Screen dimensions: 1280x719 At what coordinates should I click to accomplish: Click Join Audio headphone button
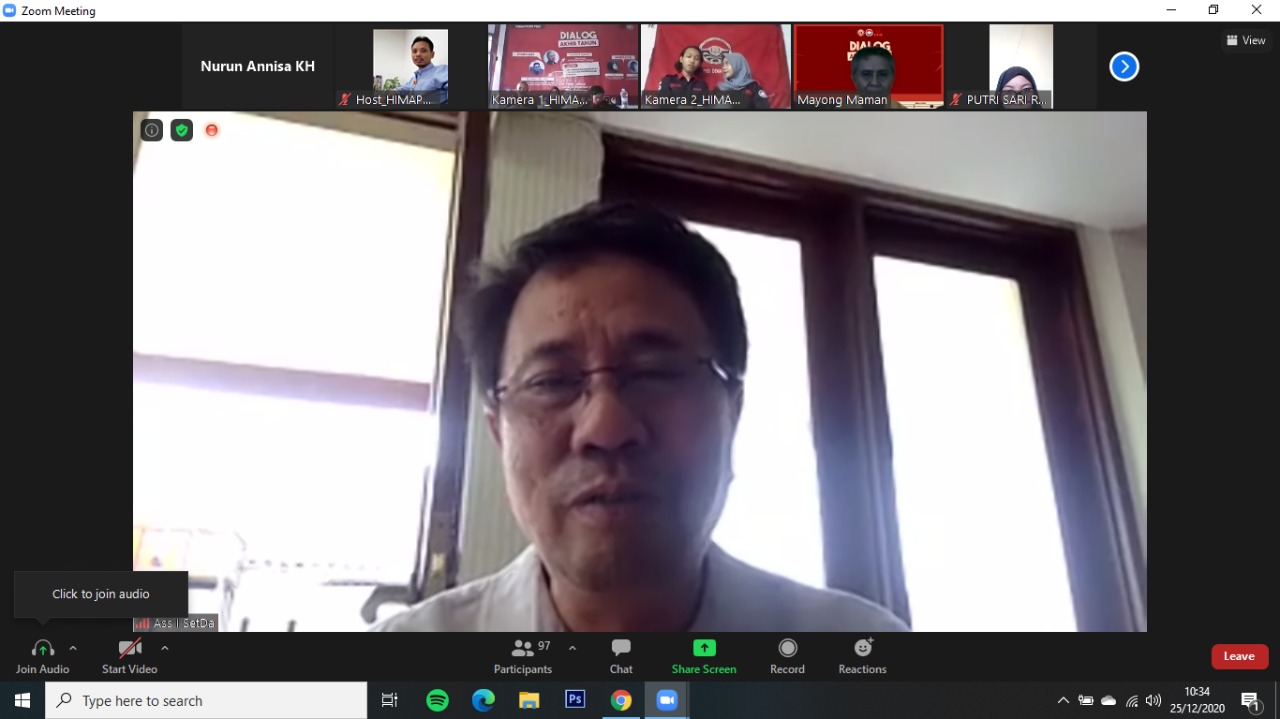(42, 656)
